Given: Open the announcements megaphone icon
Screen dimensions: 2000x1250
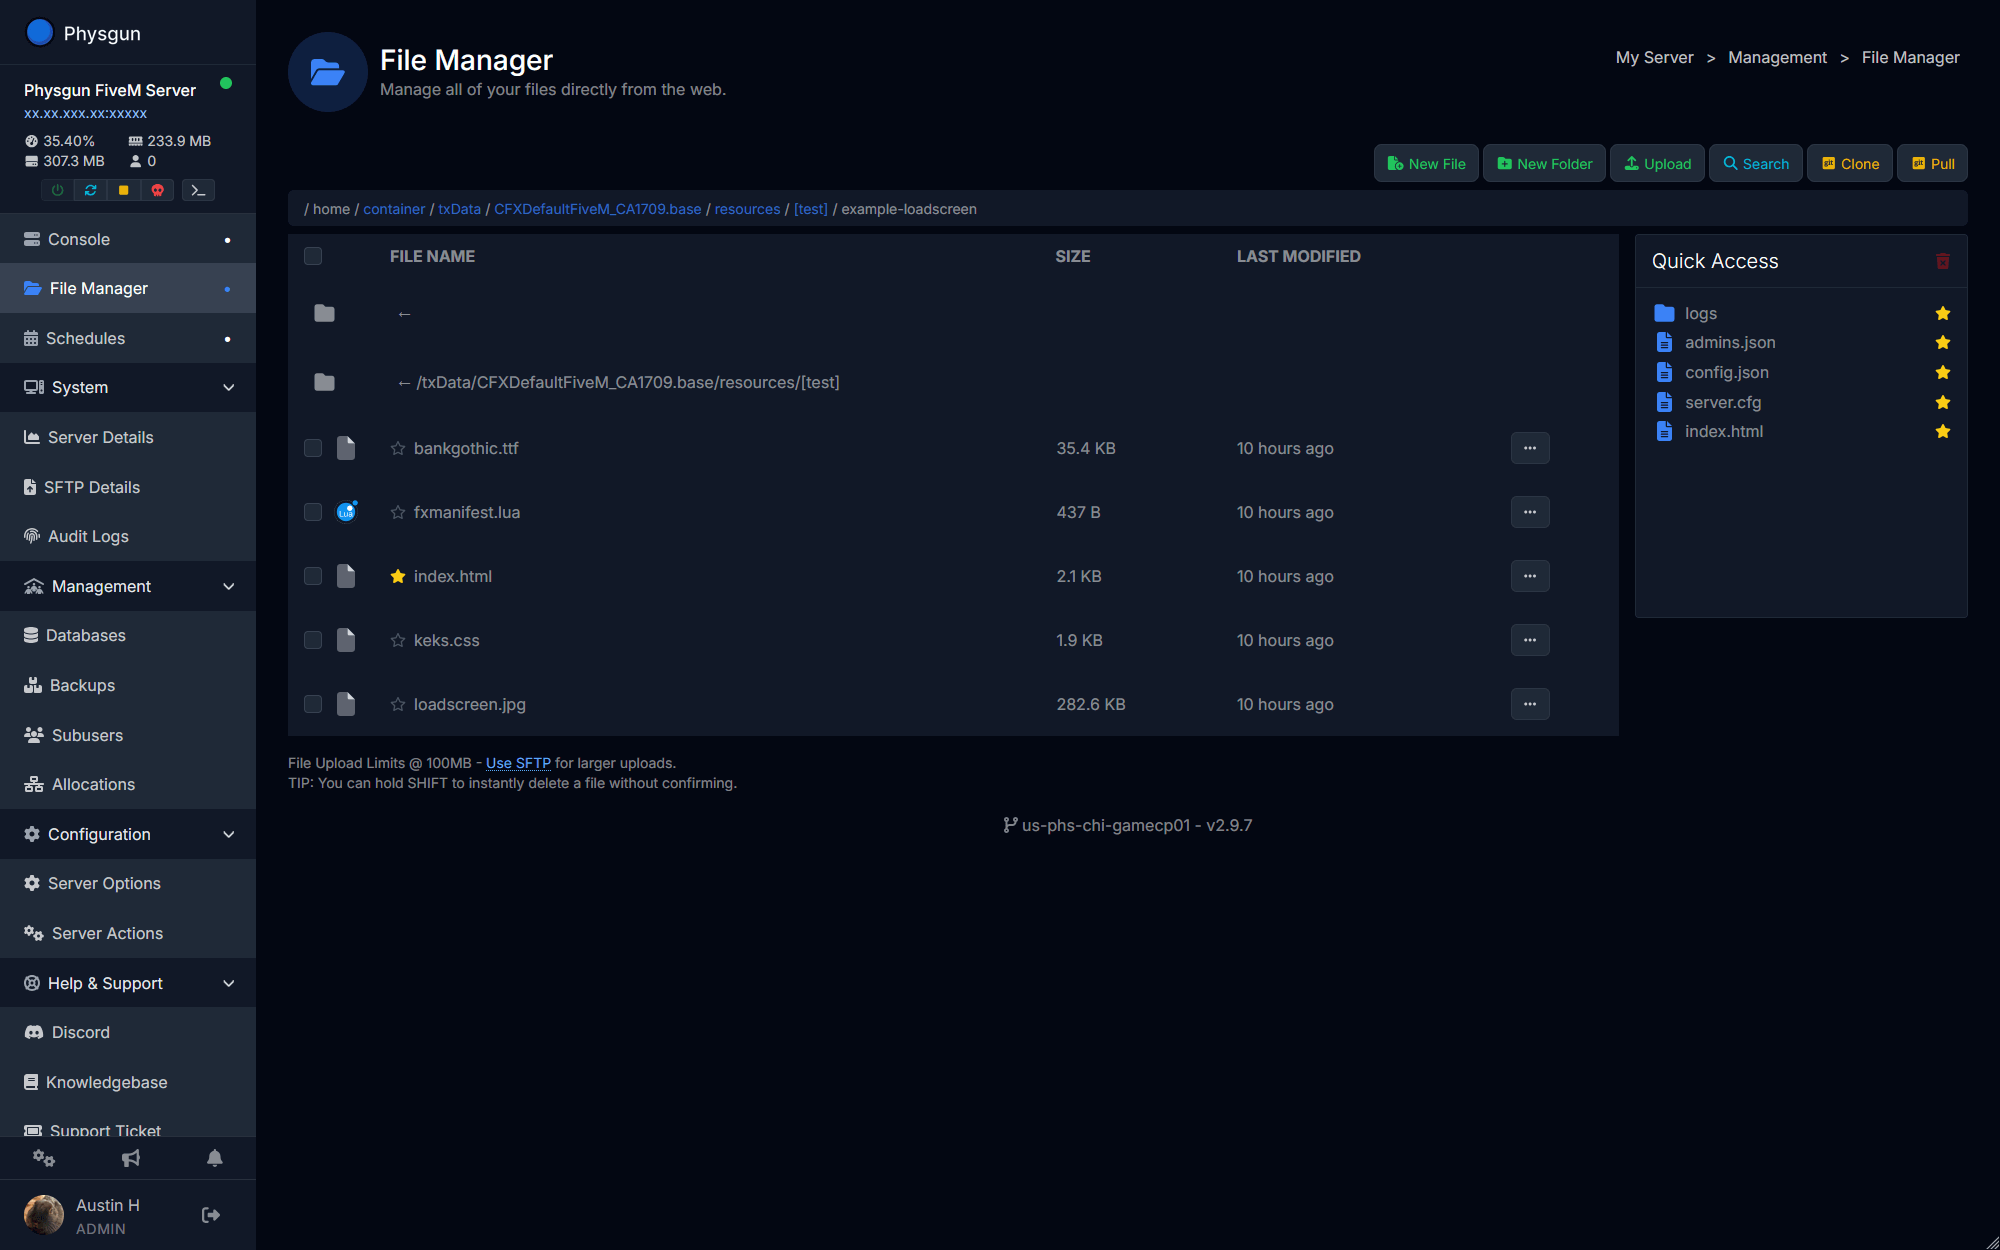Looking at the screenshot, I should (x=131, y=1158).
